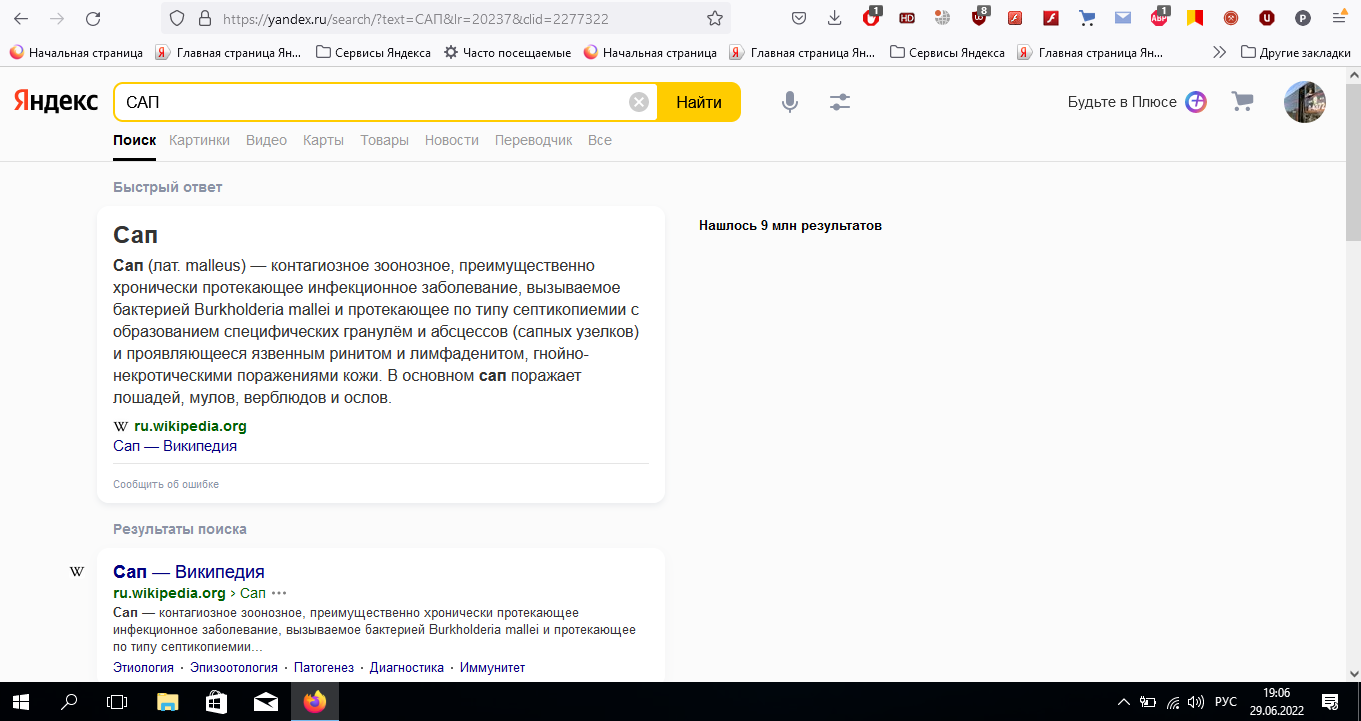Open the Yandex Market cart icon
This screenshot has height=721, width=1361.
coord(1242,101)
